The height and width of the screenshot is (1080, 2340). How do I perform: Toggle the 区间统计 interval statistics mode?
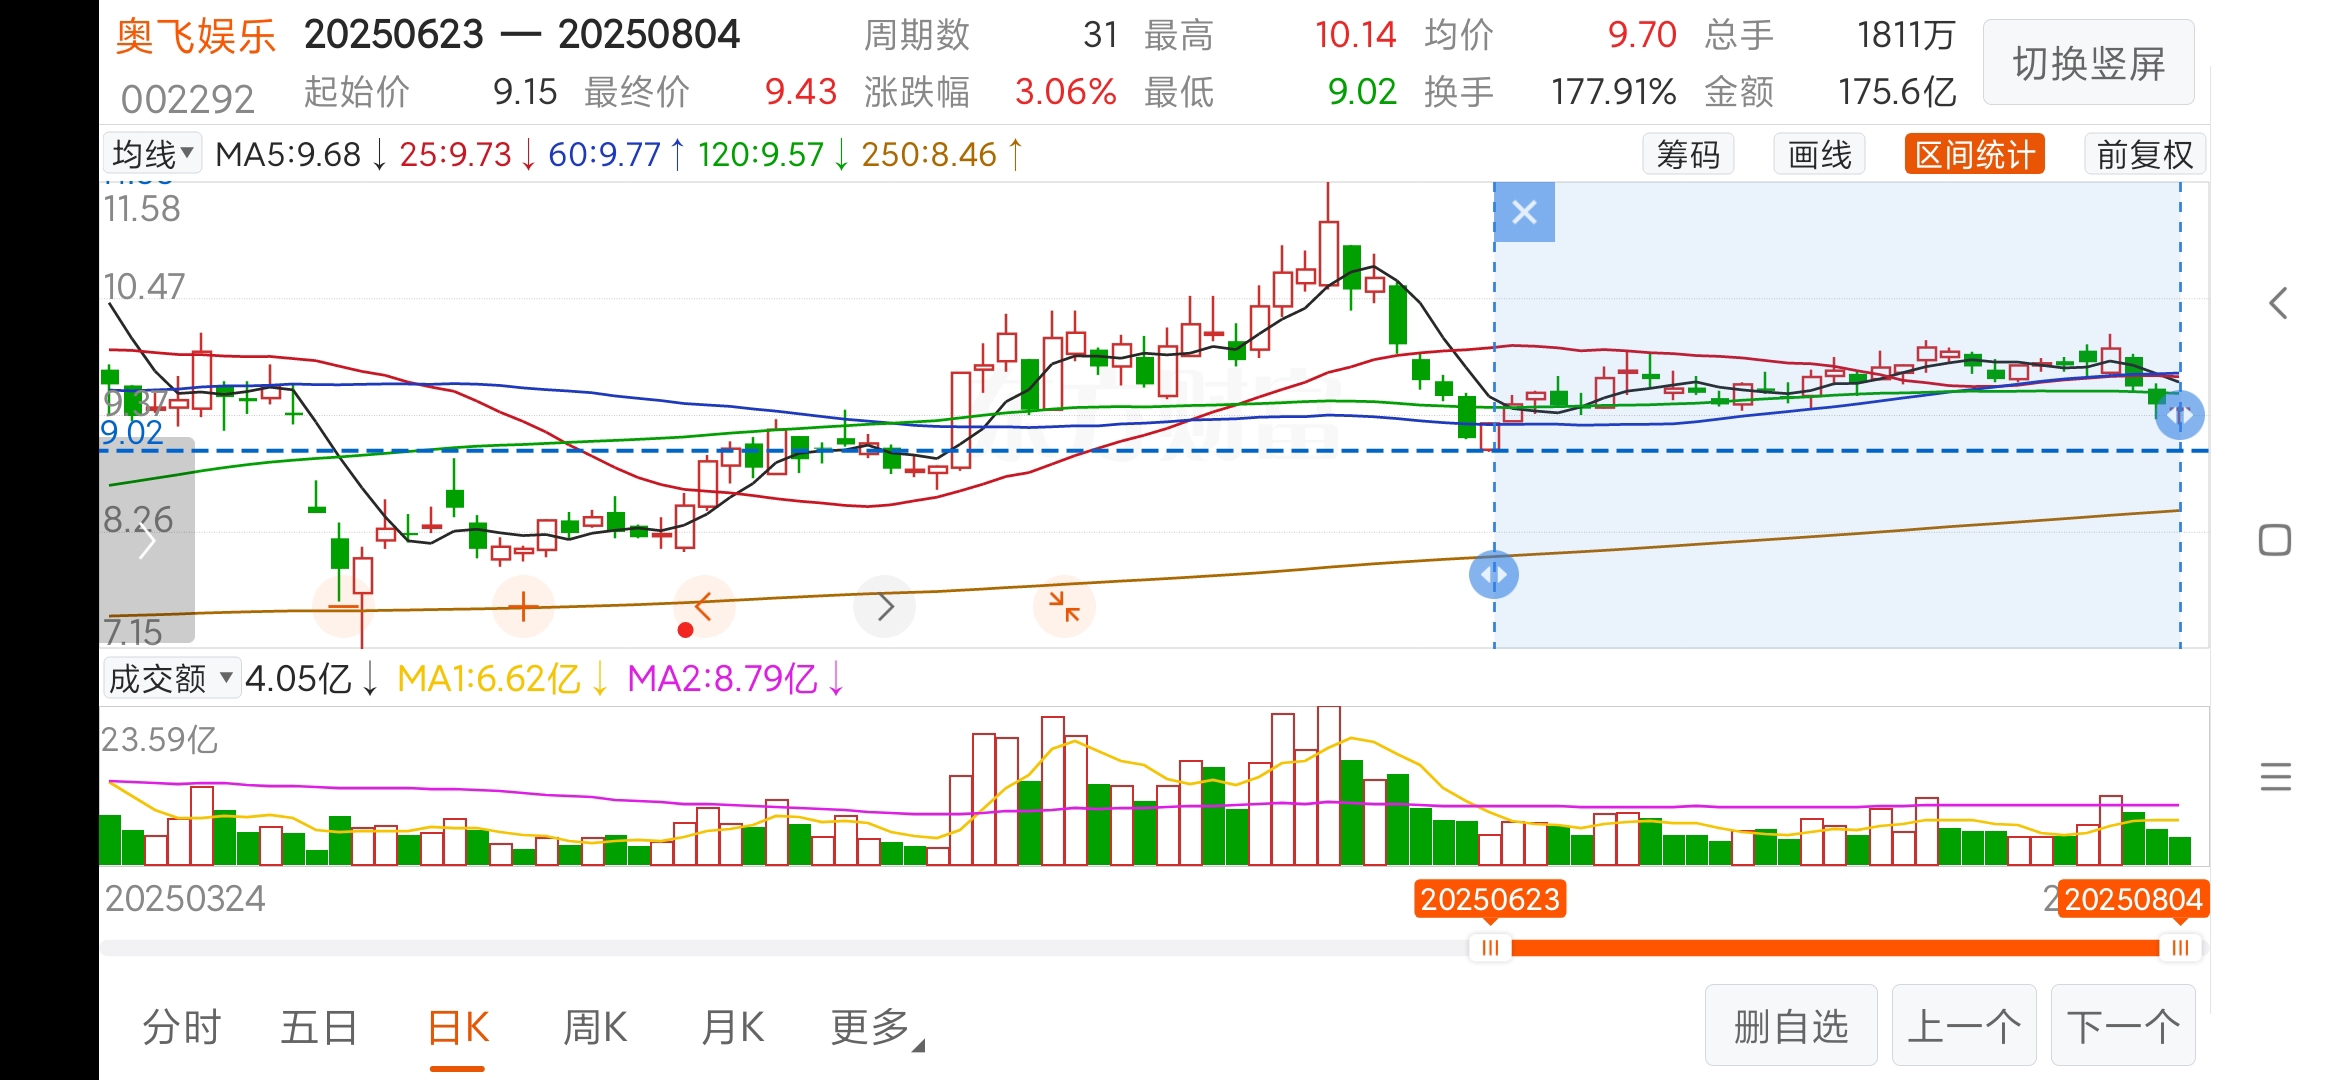point(1974,155)
